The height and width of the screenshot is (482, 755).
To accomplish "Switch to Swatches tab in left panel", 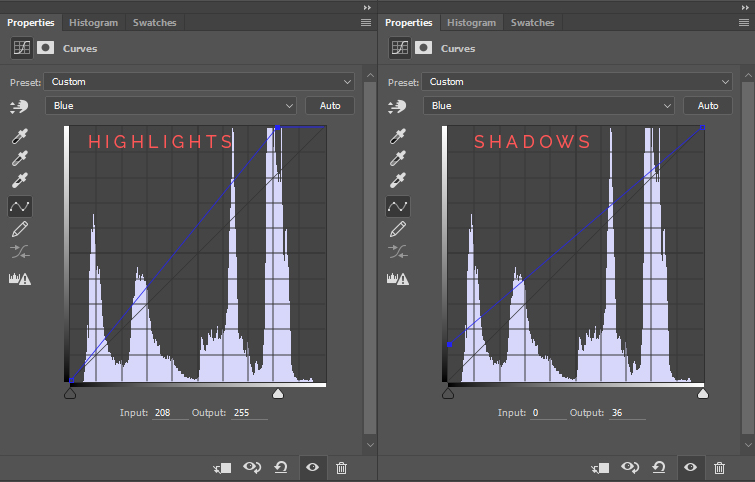I will click(x=155, y=23).
